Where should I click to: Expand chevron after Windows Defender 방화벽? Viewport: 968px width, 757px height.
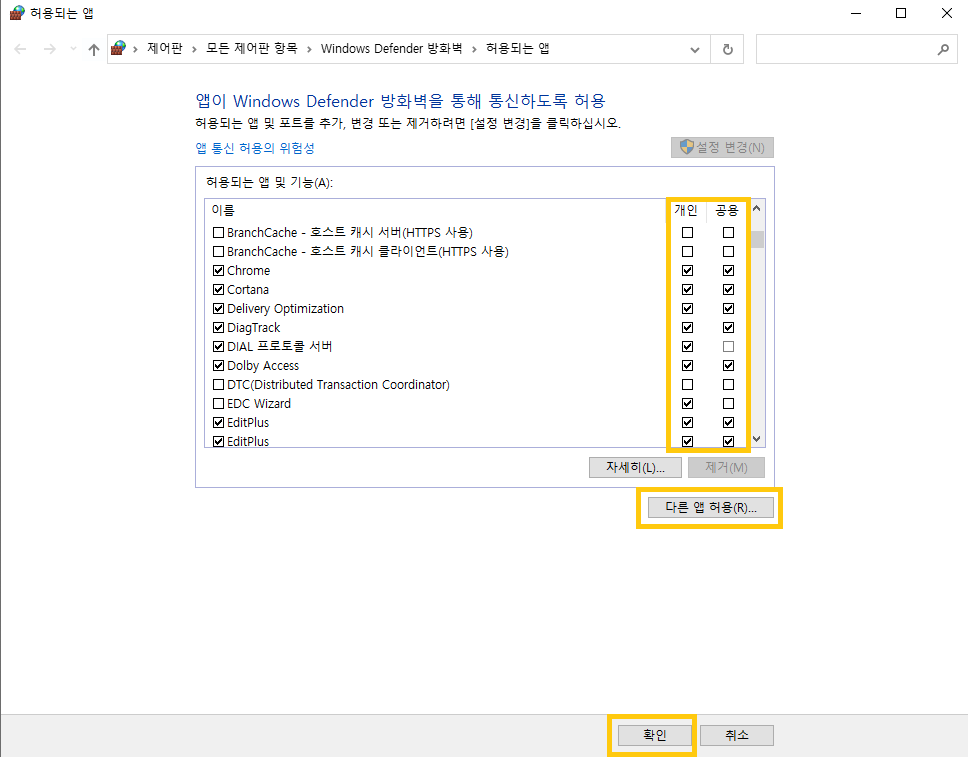tap(474, 49)
